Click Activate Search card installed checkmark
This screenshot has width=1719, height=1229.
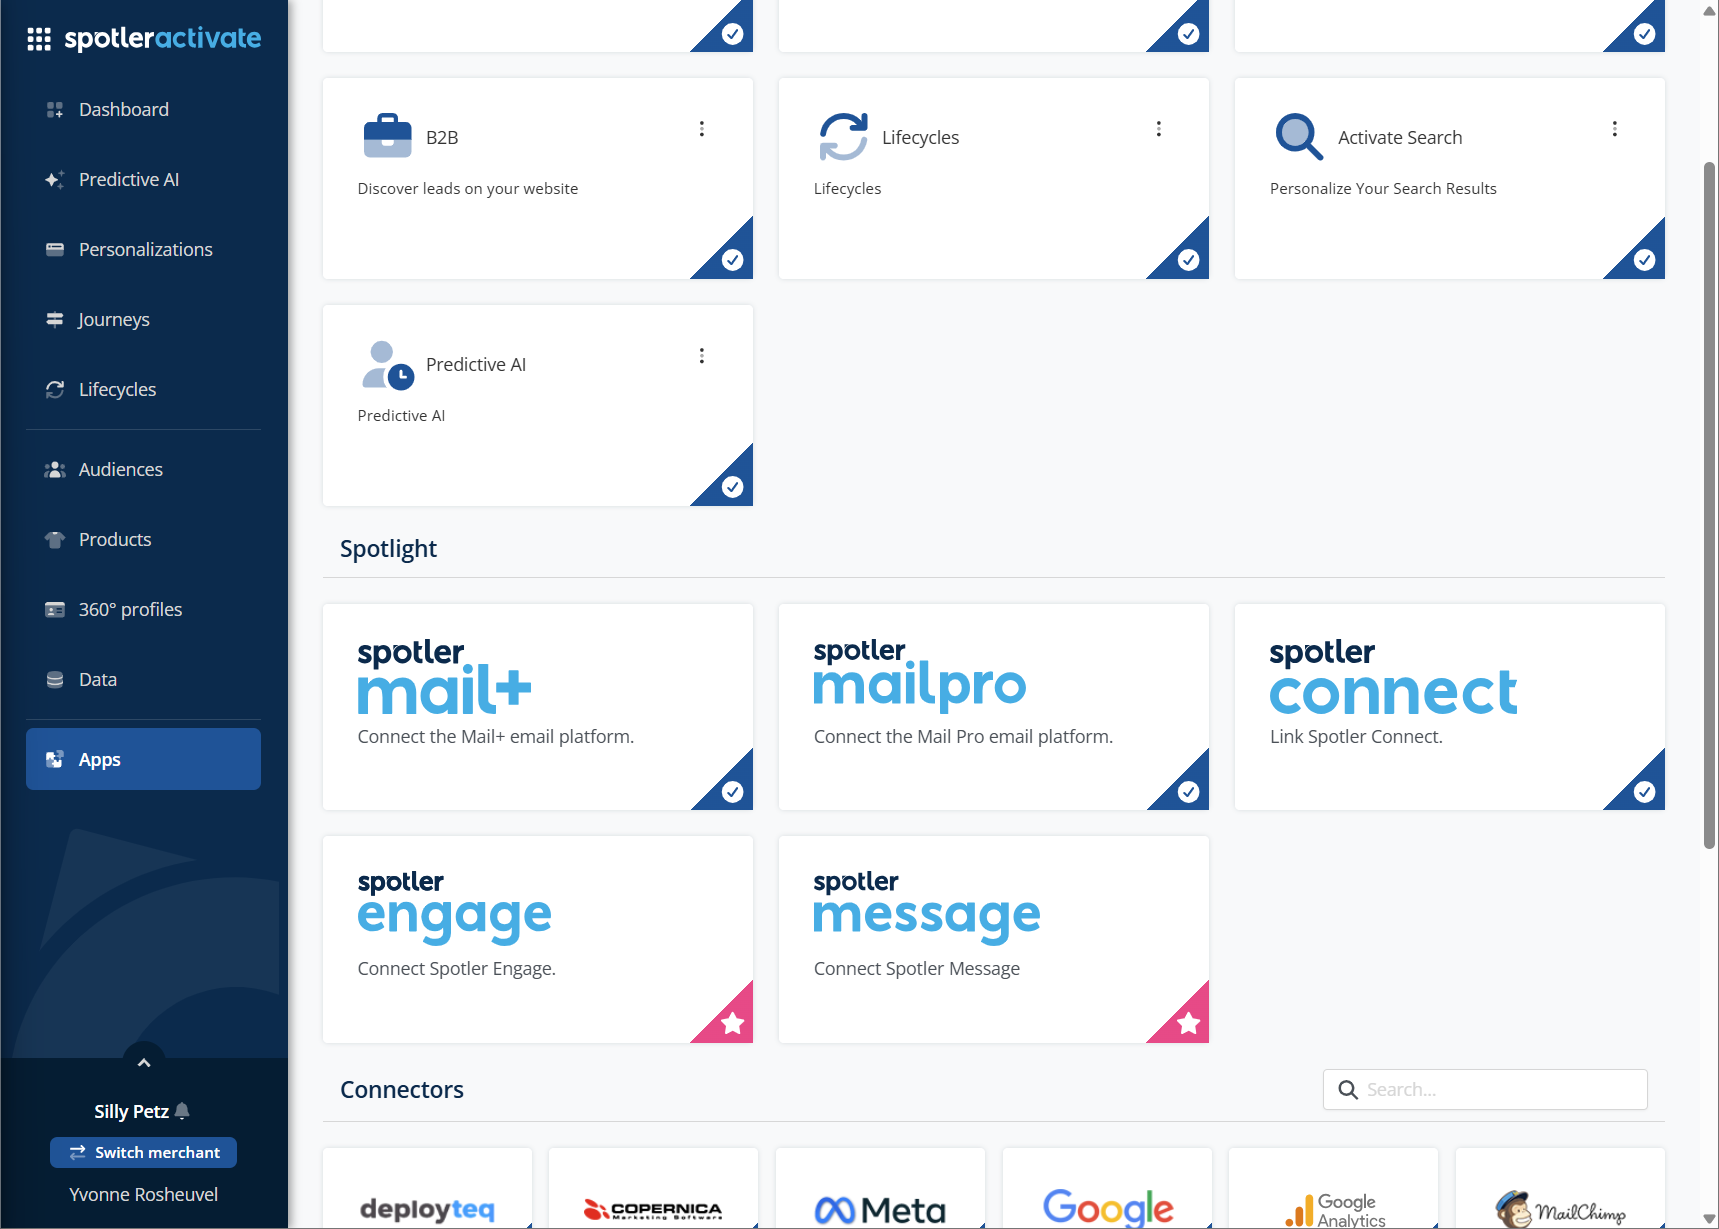pyautogui.click(x=1644, y=259)
